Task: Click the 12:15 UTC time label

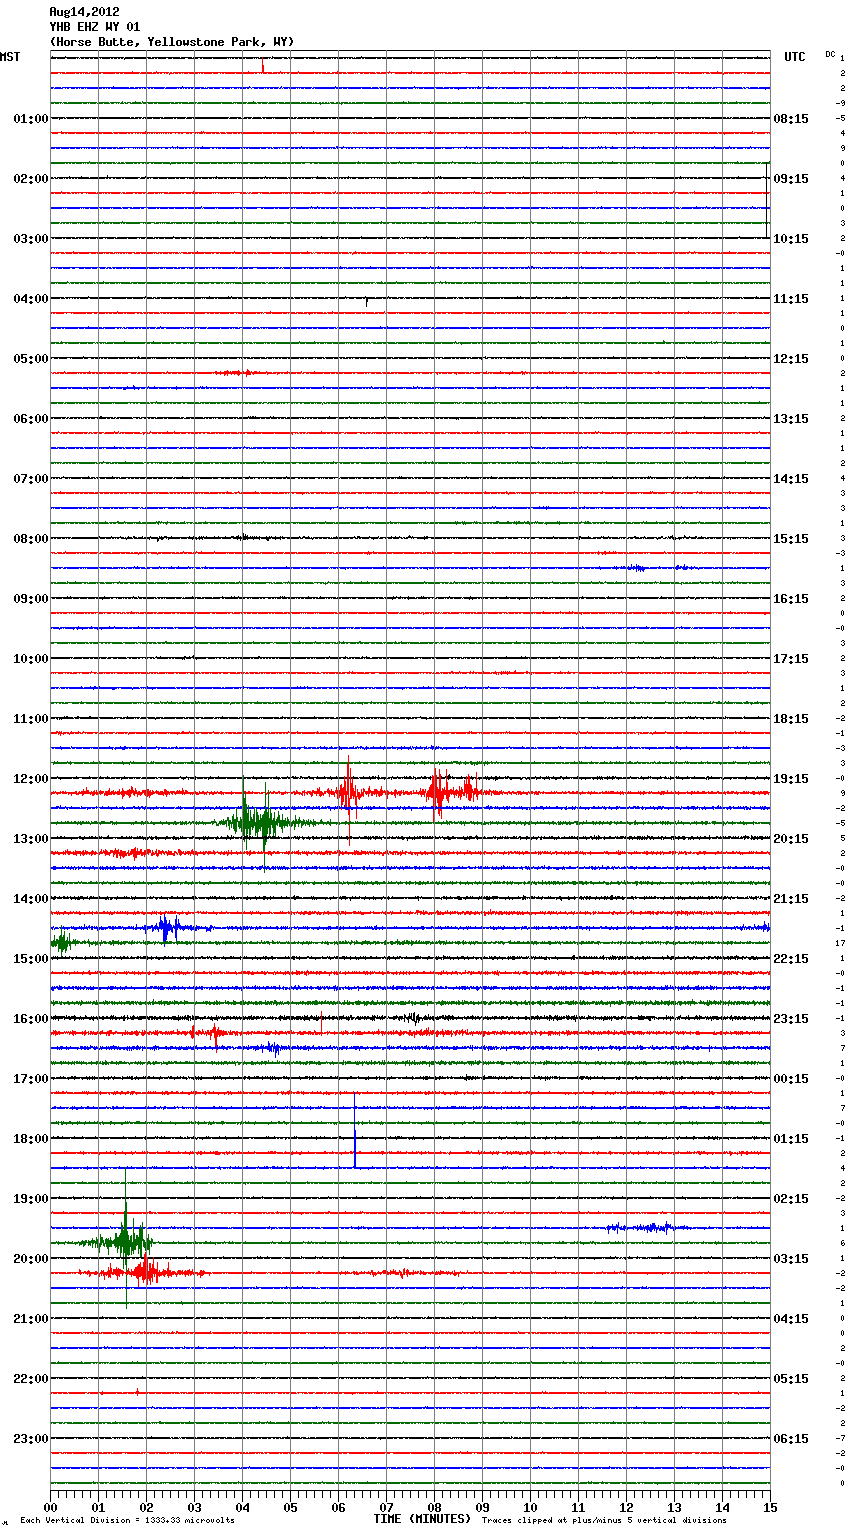Action: pyautogui.click(x=791, y=358)
